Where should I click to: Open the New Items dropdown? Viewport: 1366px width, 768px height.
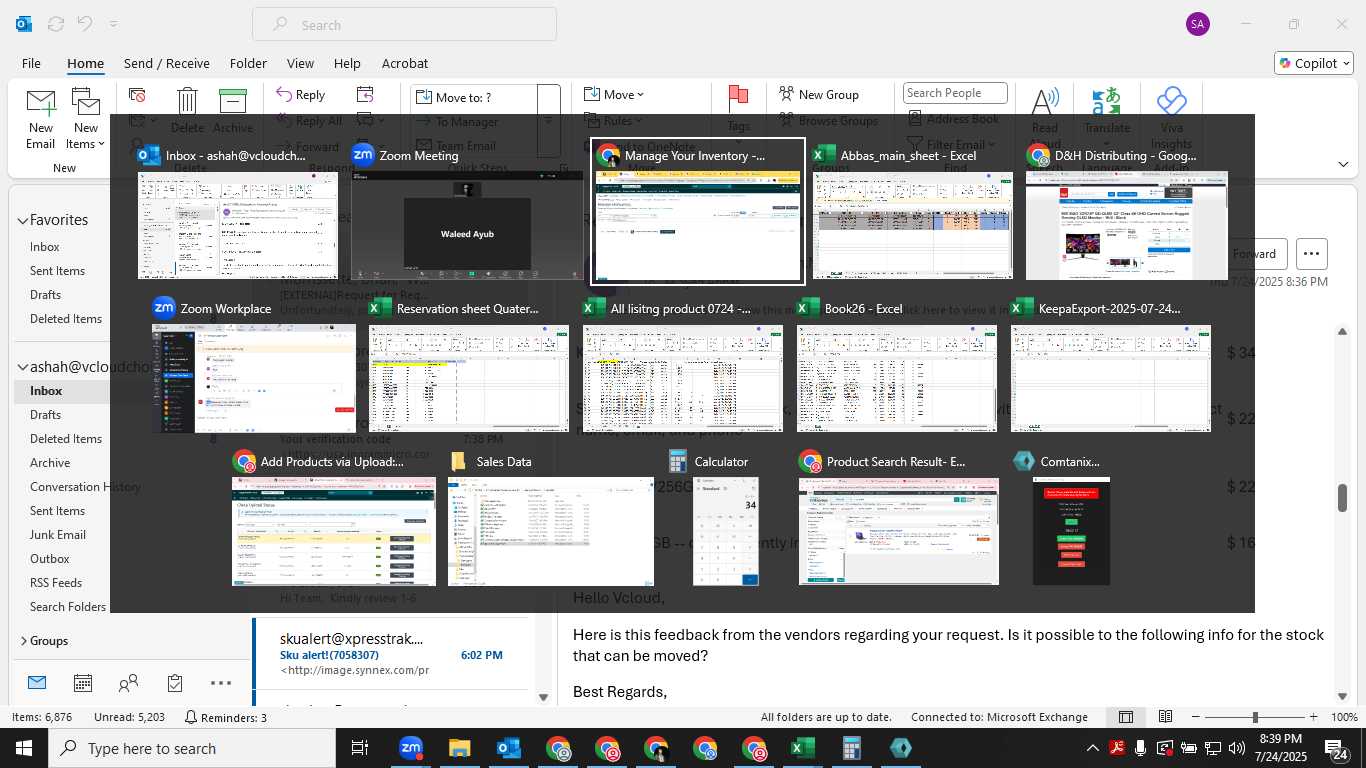coord(86,120)
